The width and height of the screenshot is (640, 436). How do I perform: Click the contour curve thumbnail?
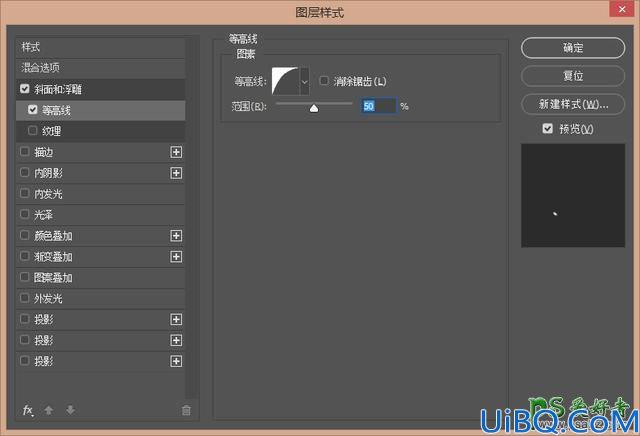click(x=286, y=82)
